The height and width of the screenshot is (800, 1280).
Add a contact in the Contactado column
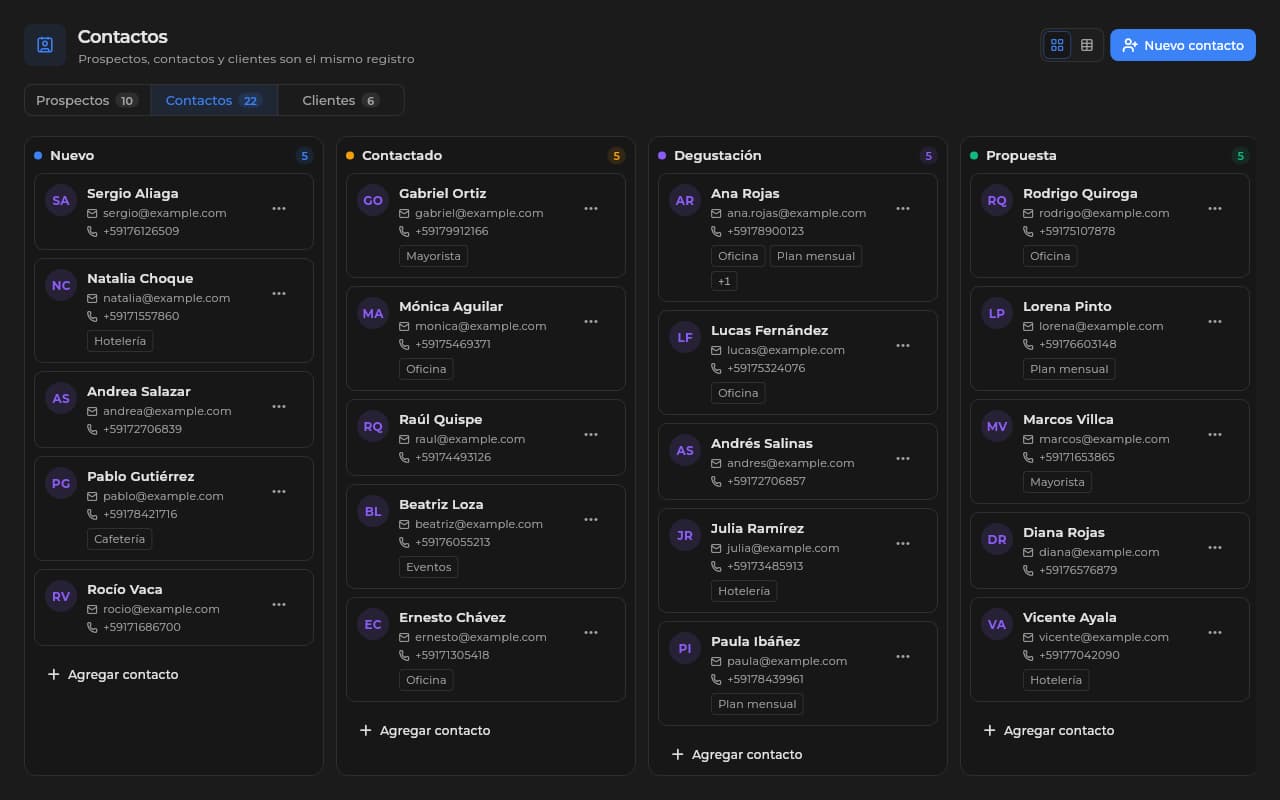tap(425, 730)
